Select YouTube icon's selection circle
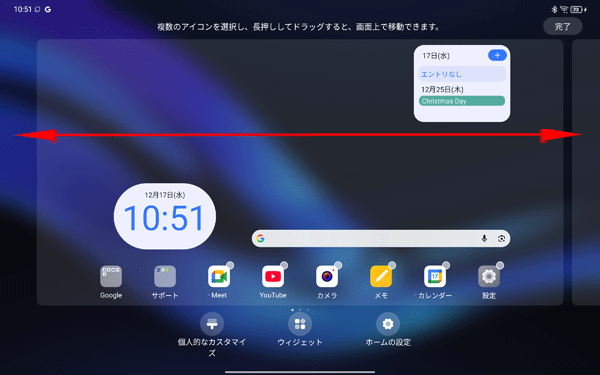Screen dimensions: 600x375 [284, 265]
